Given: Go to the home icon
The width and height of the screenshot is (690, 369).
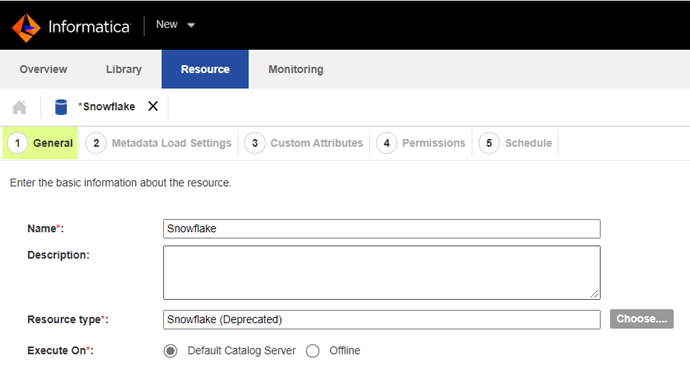Looking at the screenshot, I should click(19, 107).
